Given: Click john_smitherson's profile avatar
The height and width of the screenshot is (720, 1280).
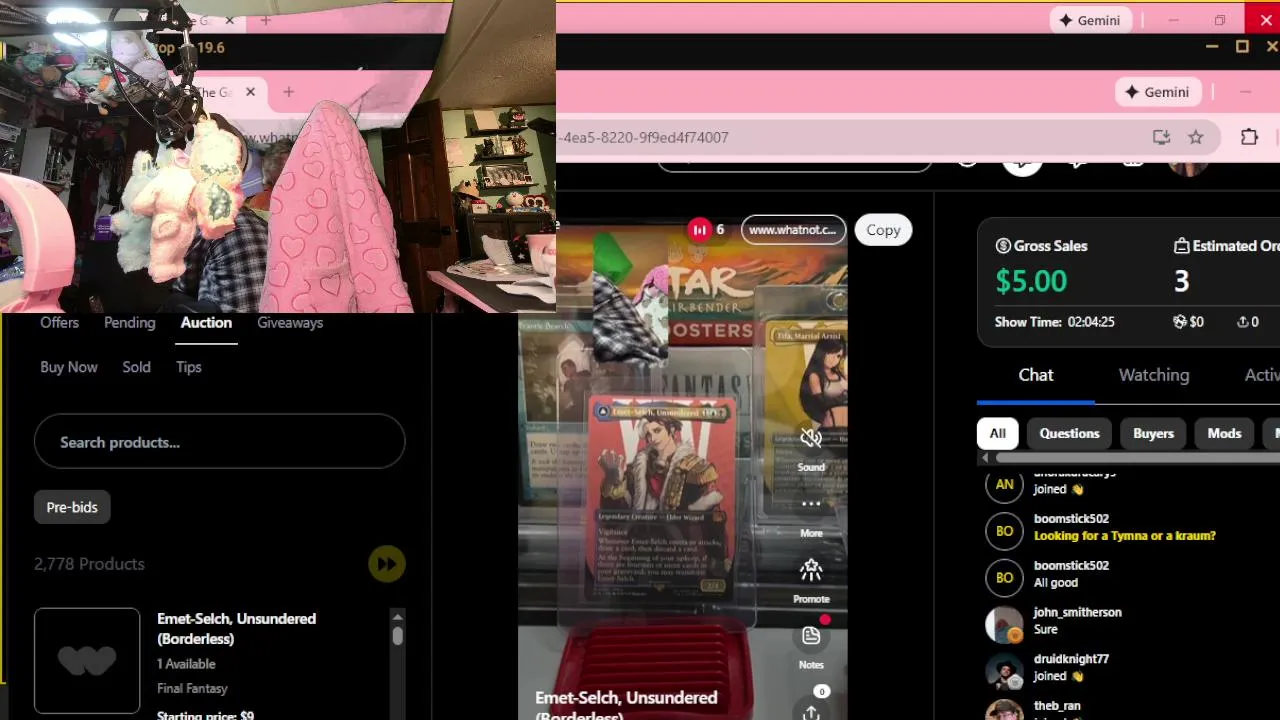Looking at the screenshot, I should (1004, 625).
